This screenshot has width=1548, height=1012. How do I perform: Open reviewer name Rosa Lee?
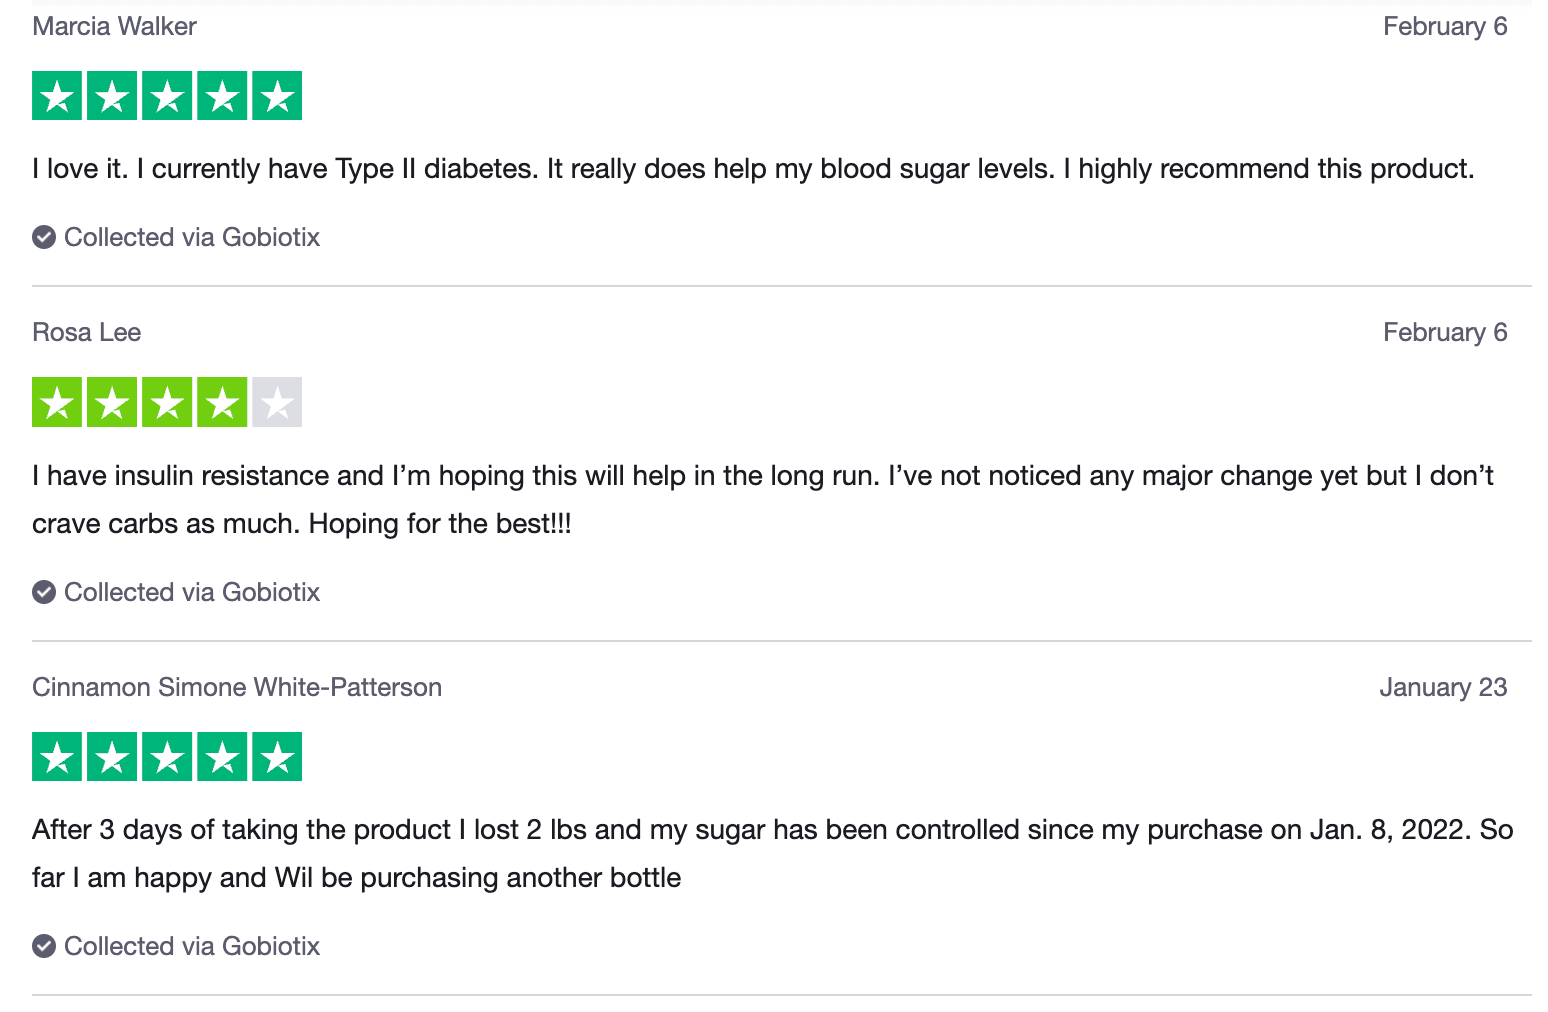pos(86,332)
